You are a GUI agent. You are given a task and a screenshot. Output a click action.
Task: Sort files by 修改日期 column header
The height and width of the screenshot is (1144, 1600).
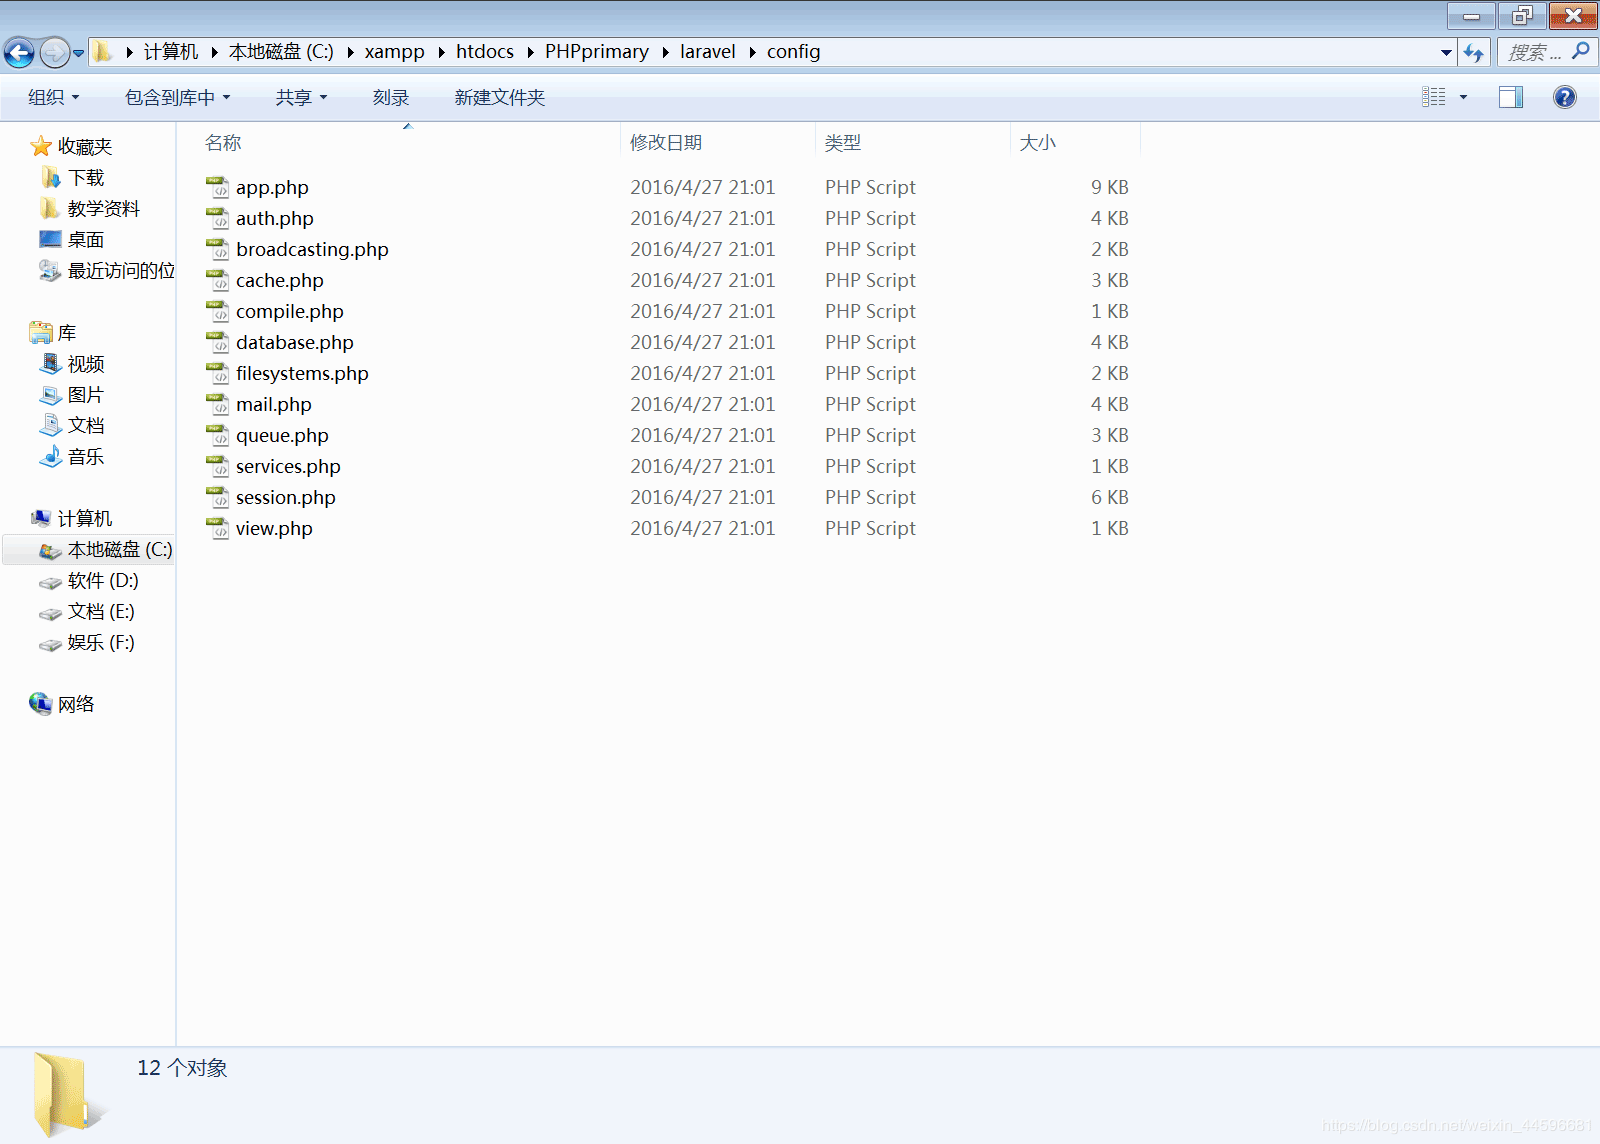click(666, 143)
